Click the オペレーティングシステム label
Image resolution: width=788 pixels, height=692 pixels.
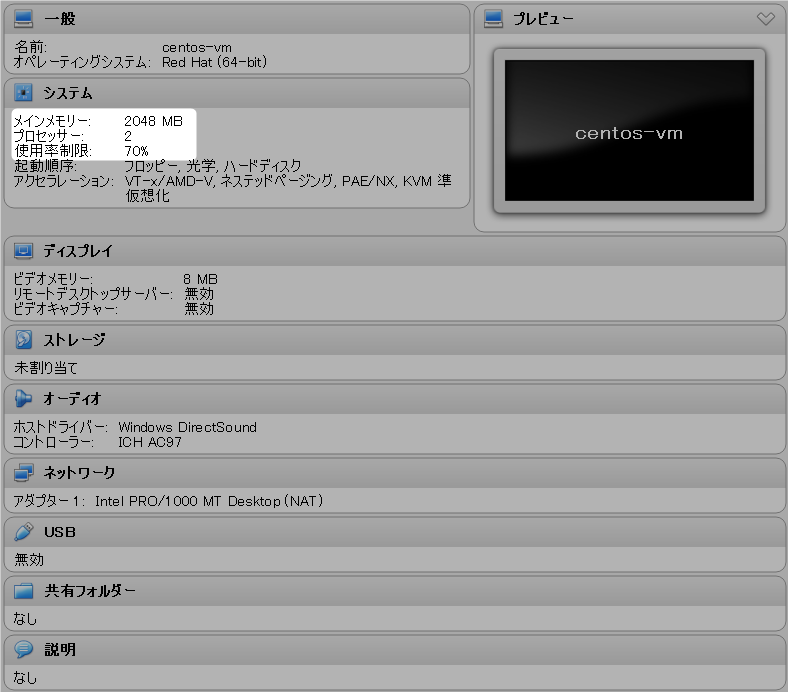click(82, 62)
